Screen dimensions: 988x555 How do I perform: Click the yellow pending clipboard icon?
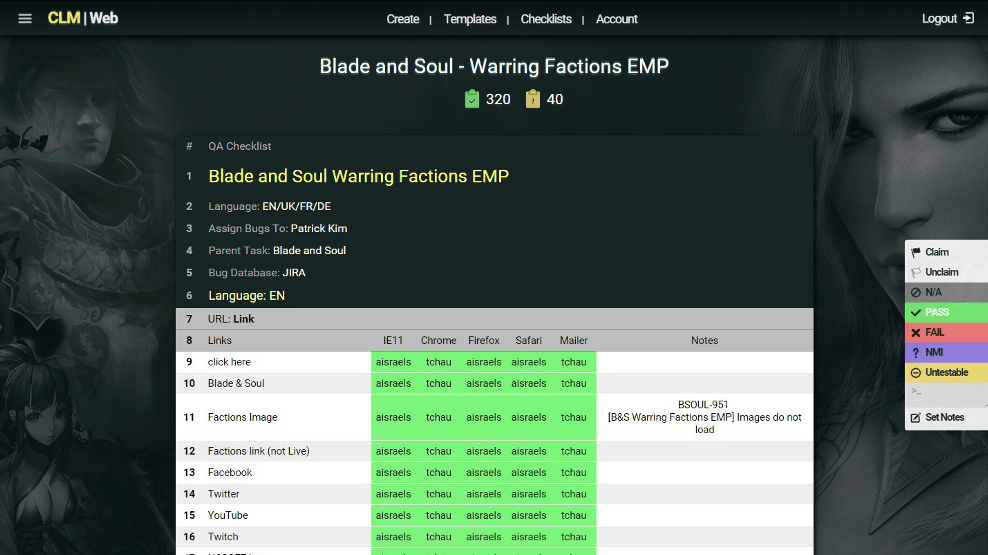(533, 99)
